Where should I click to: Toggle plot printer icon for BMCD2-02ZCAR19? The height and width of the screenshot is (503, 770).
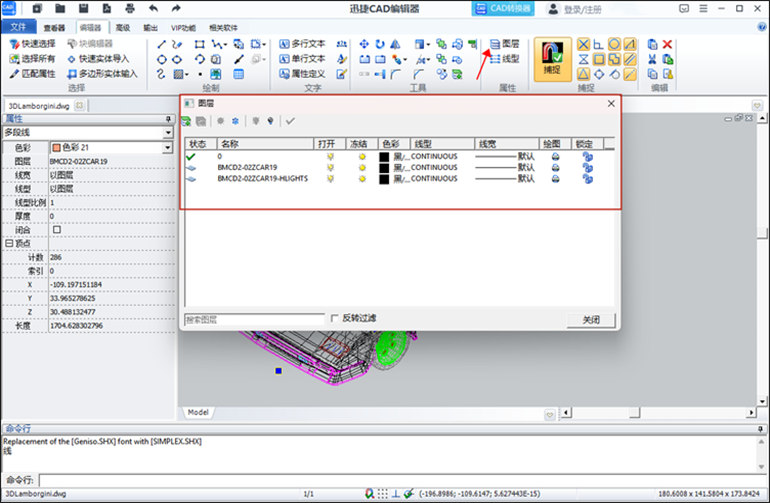pos(555,168)
